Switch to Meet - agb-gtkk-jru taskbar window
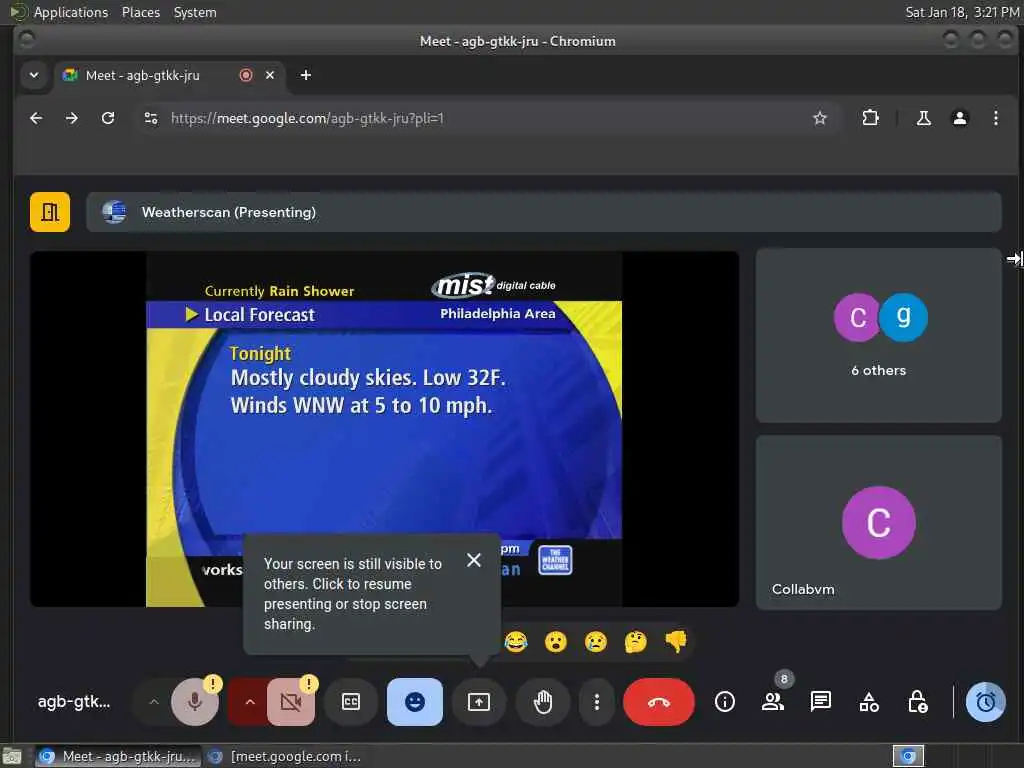The width and height of the screenshot is (1024, 768). (x=118, y=756)
